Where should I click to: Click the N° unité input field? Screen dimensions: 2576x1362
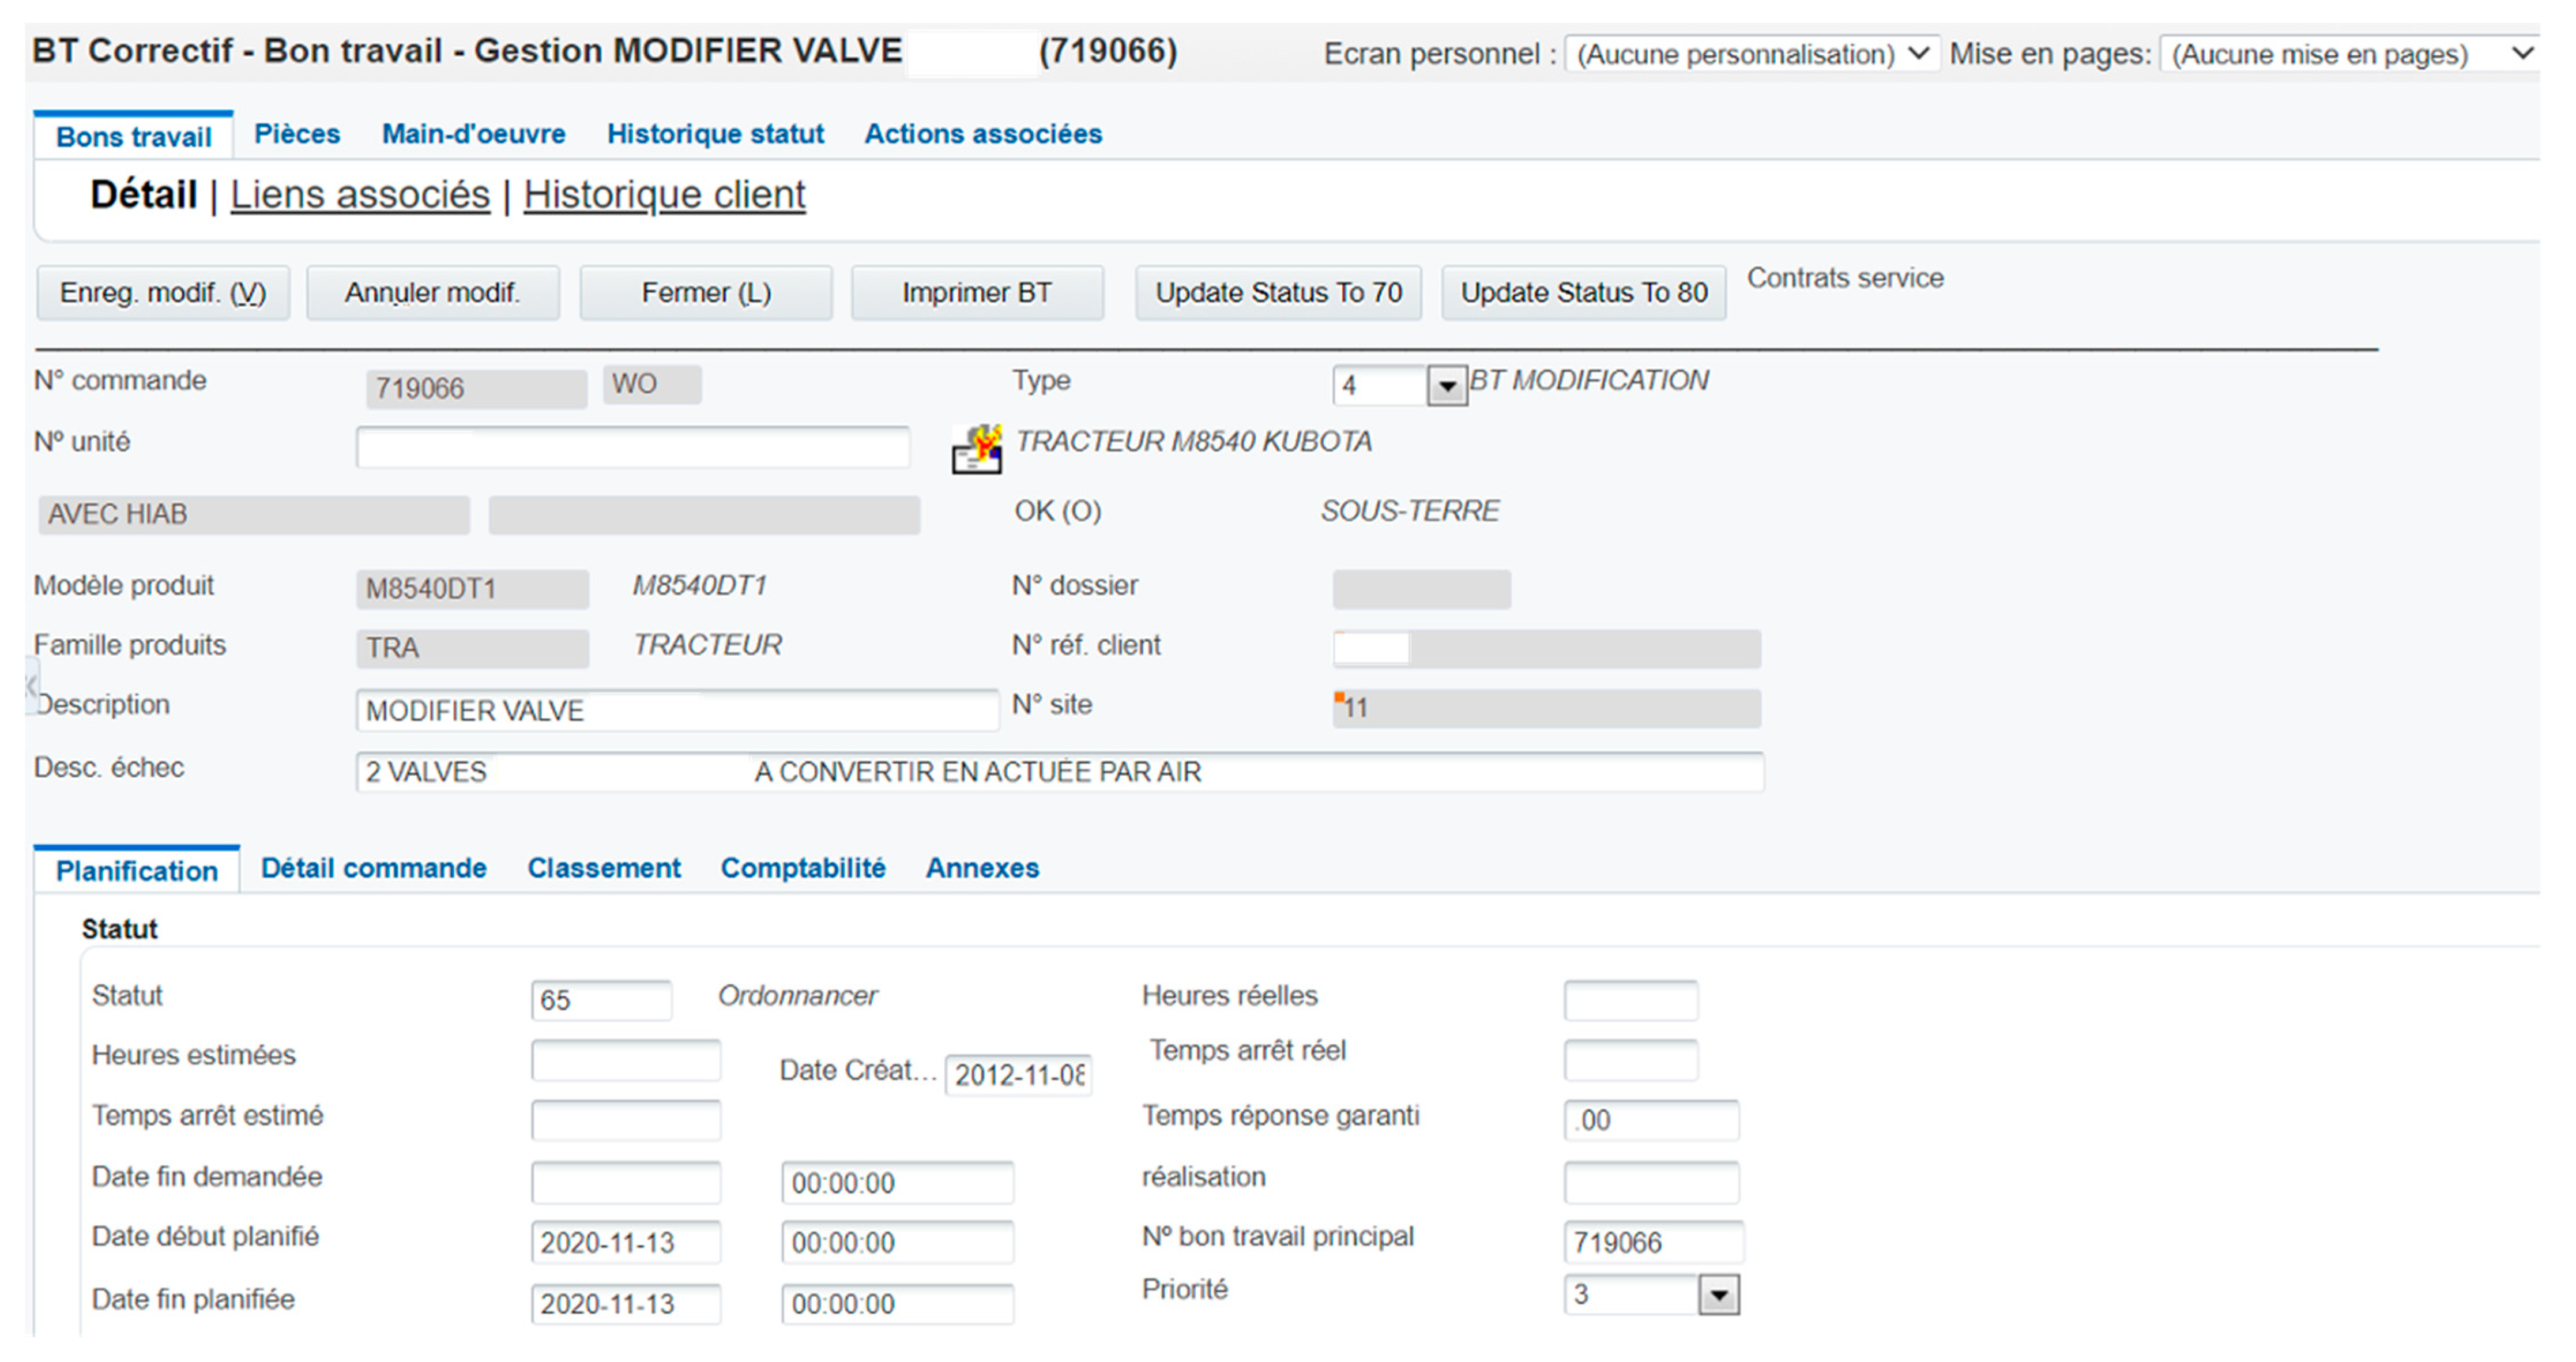coord(632,447)
